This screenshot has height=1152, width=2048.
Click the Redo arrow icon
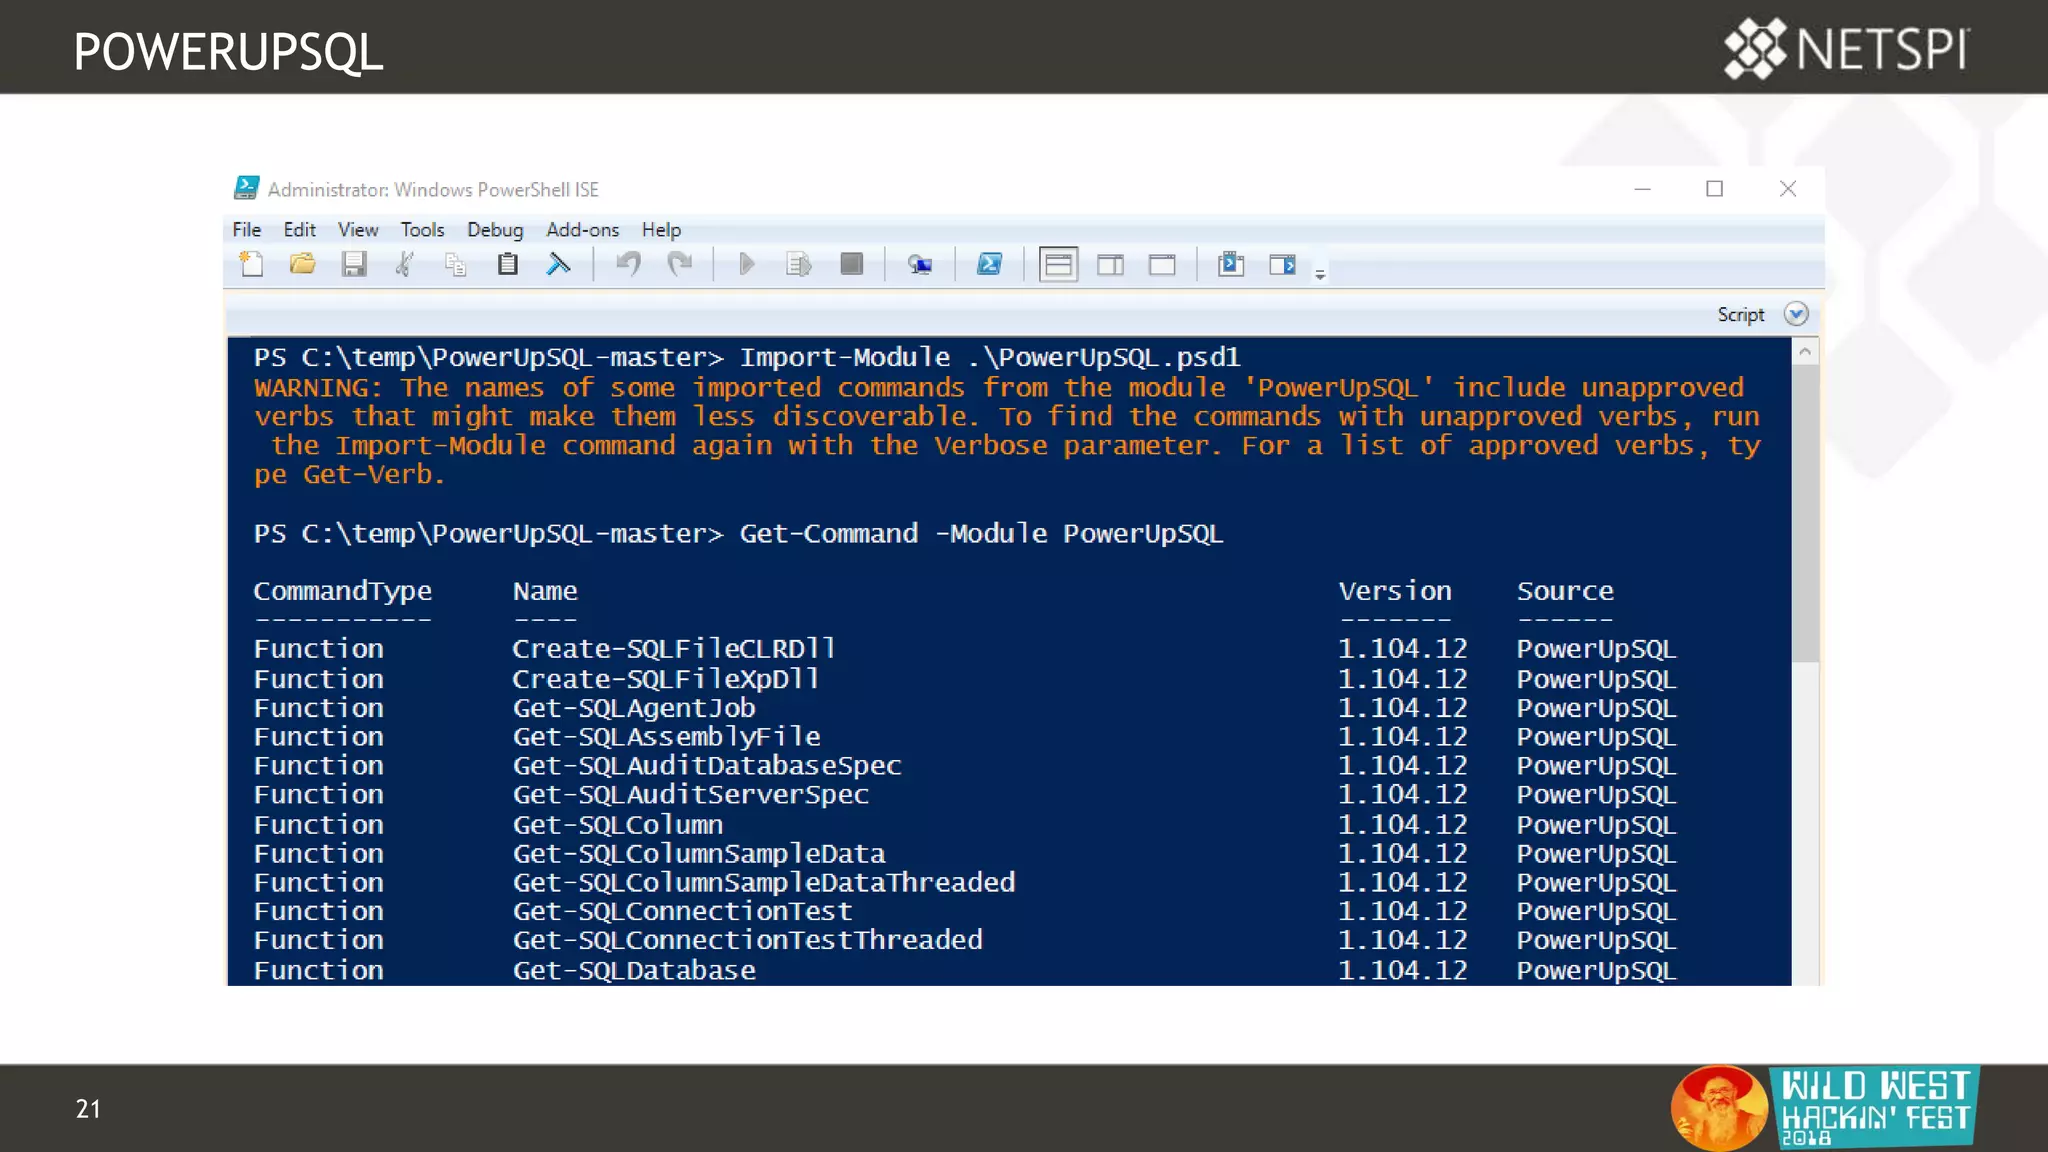(x=680, y=264)
